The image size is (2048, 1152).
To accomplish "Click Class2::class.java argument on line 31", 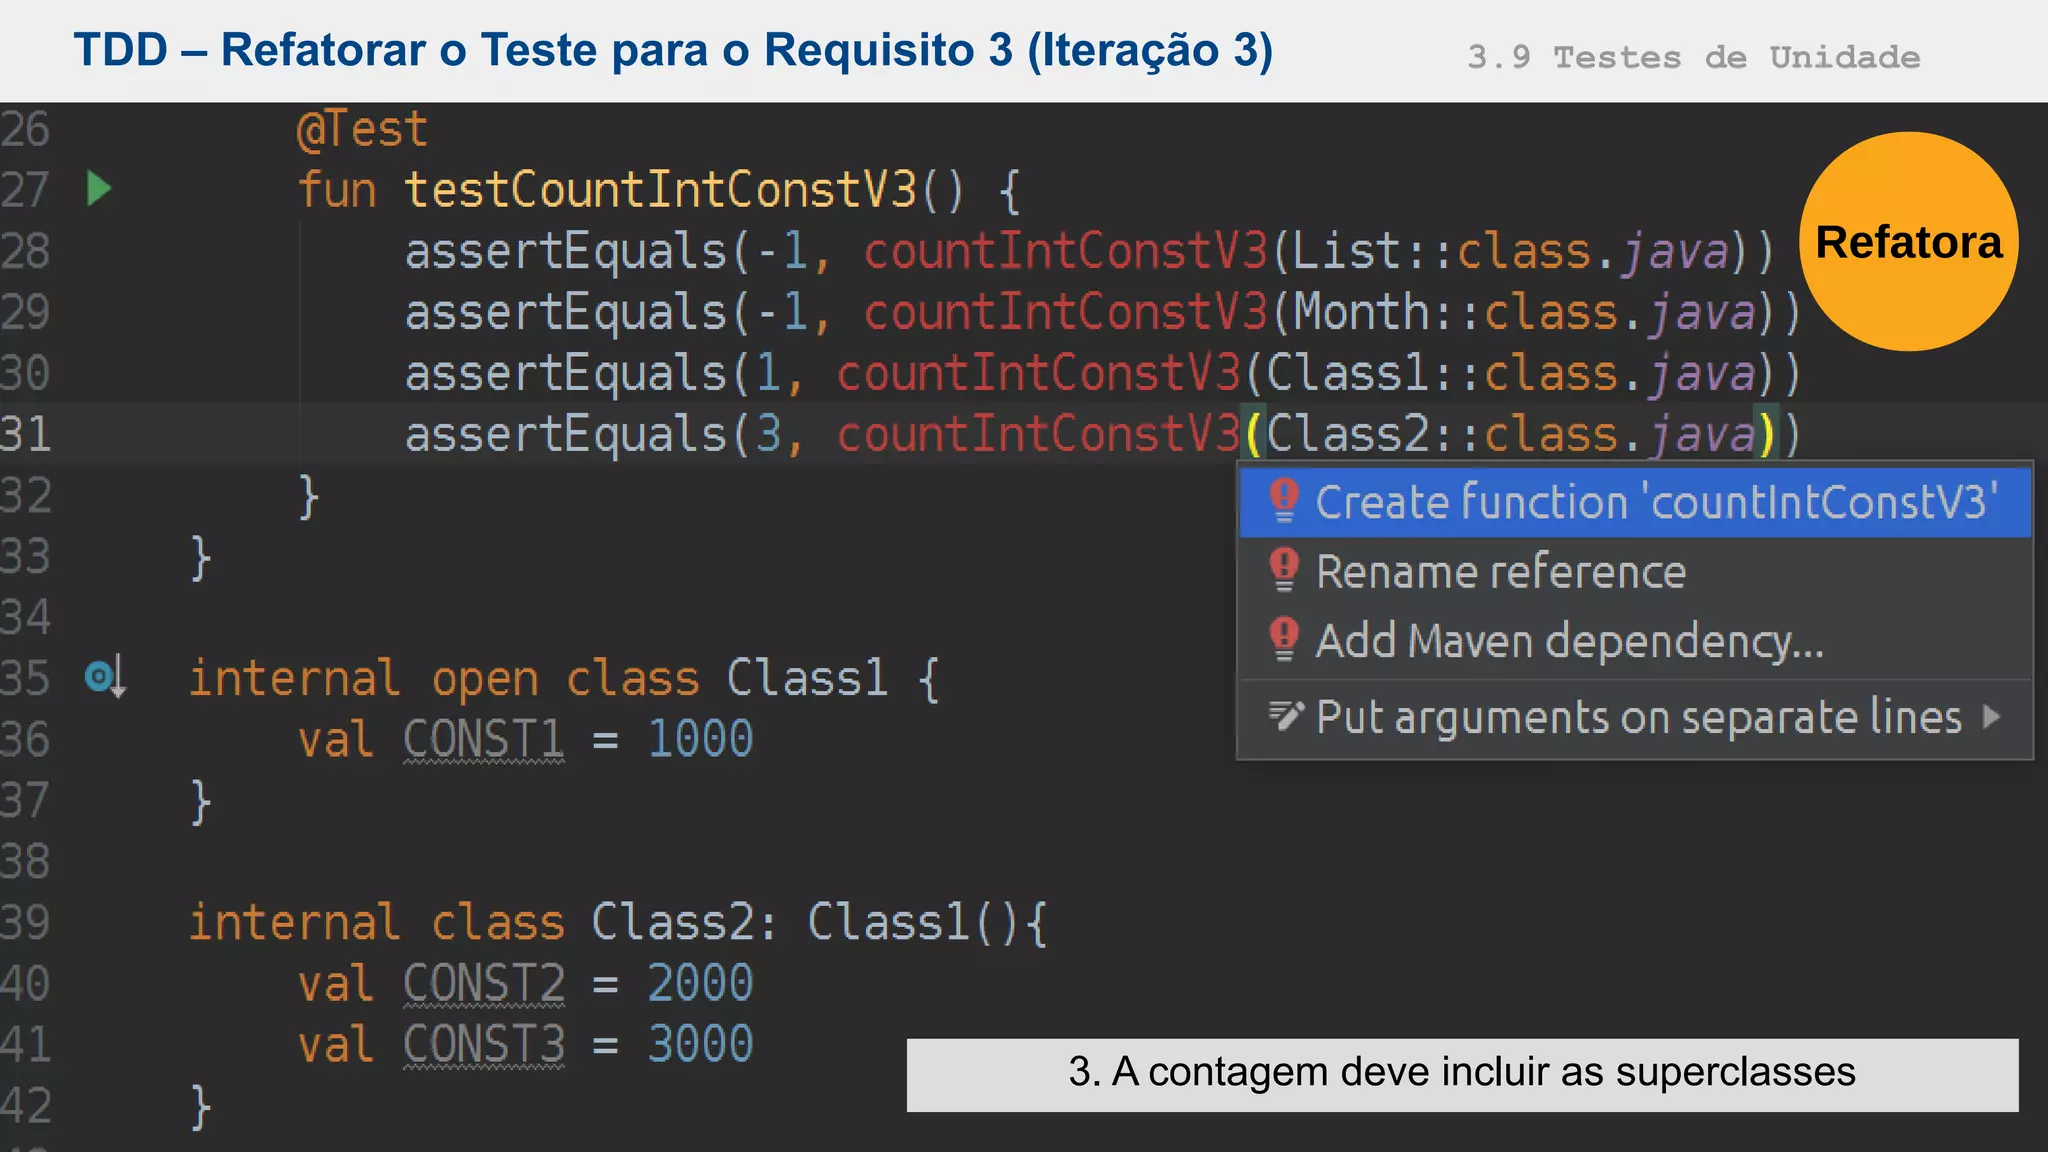I will click(1511, 435).
